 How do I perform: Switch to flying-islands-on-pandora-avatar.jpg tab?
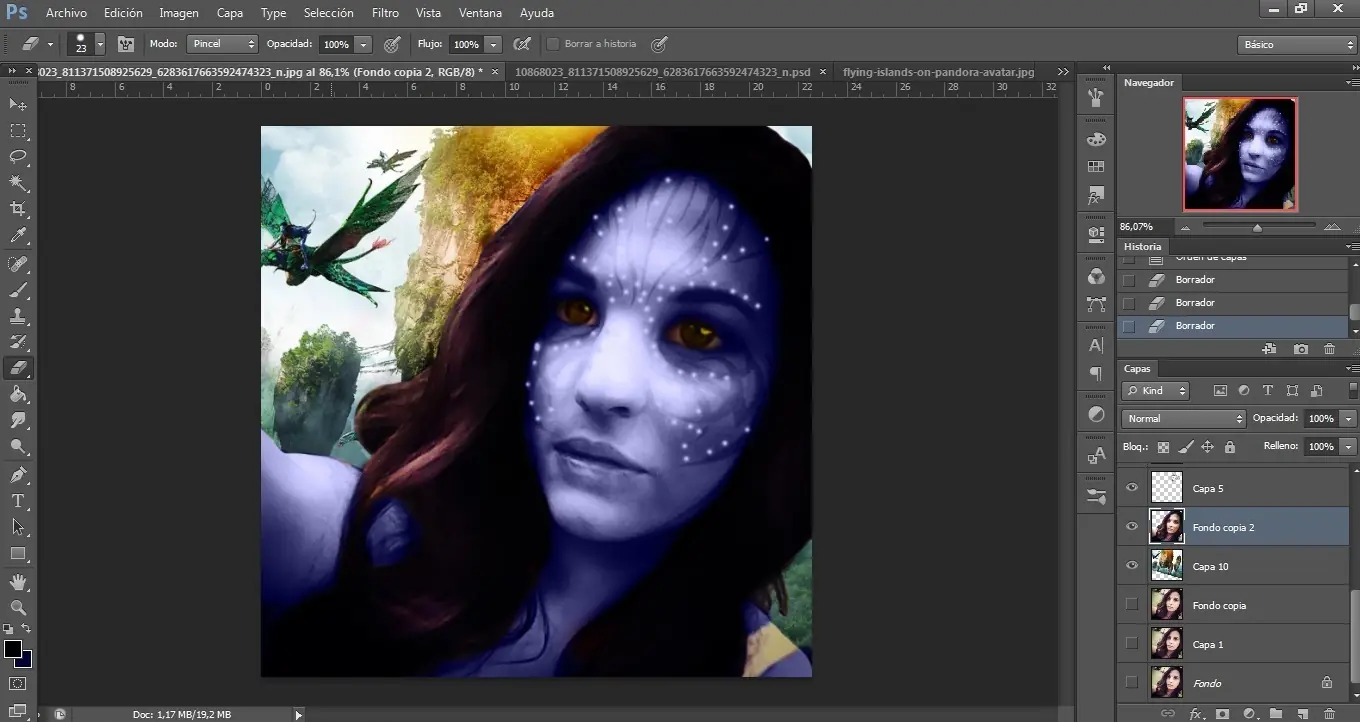(x=938, y=72)
